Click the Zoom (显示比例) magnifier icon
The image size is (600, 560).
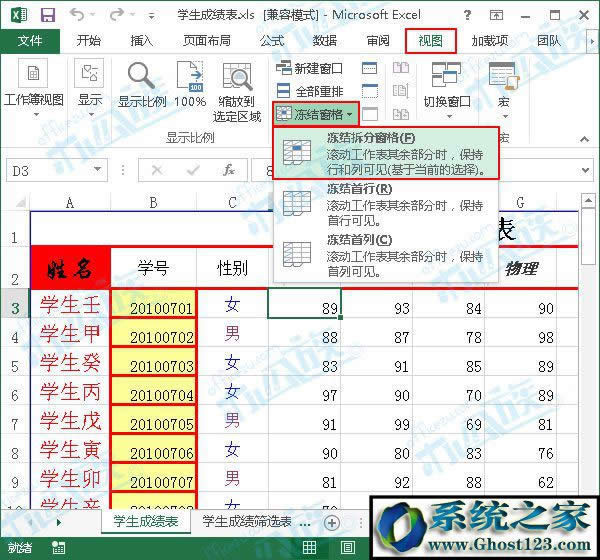pyautogui.click(x=141, y=77)
